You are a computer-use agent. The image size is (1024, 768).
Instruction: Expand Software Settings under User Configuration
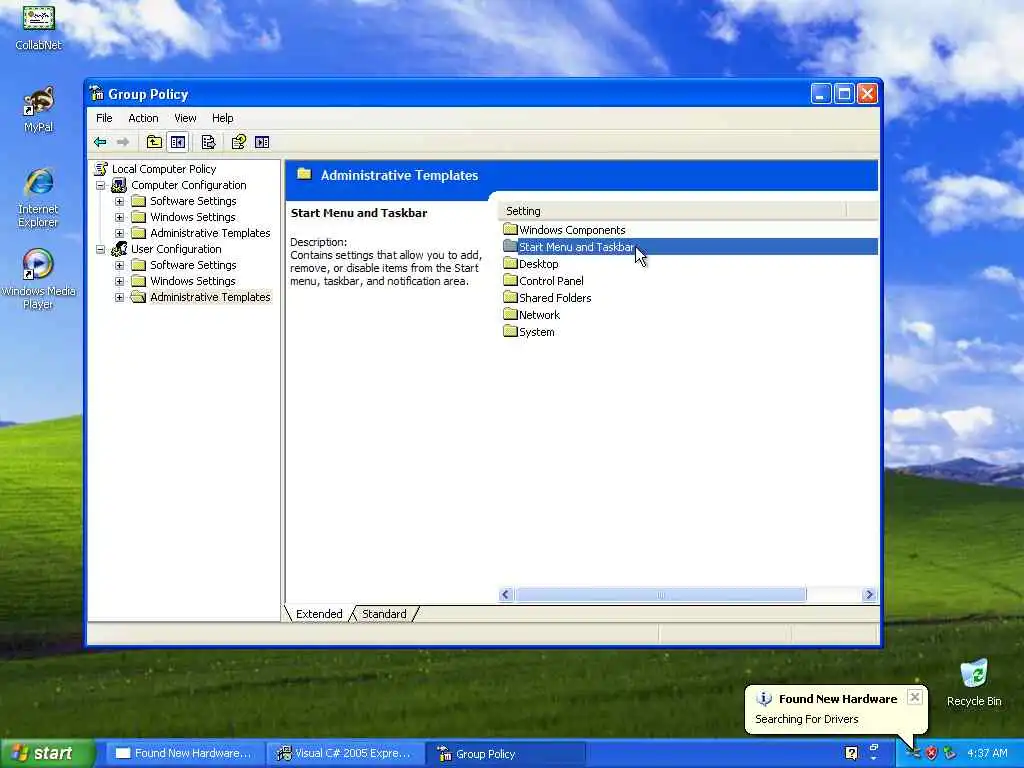click(x=120, y=265)
